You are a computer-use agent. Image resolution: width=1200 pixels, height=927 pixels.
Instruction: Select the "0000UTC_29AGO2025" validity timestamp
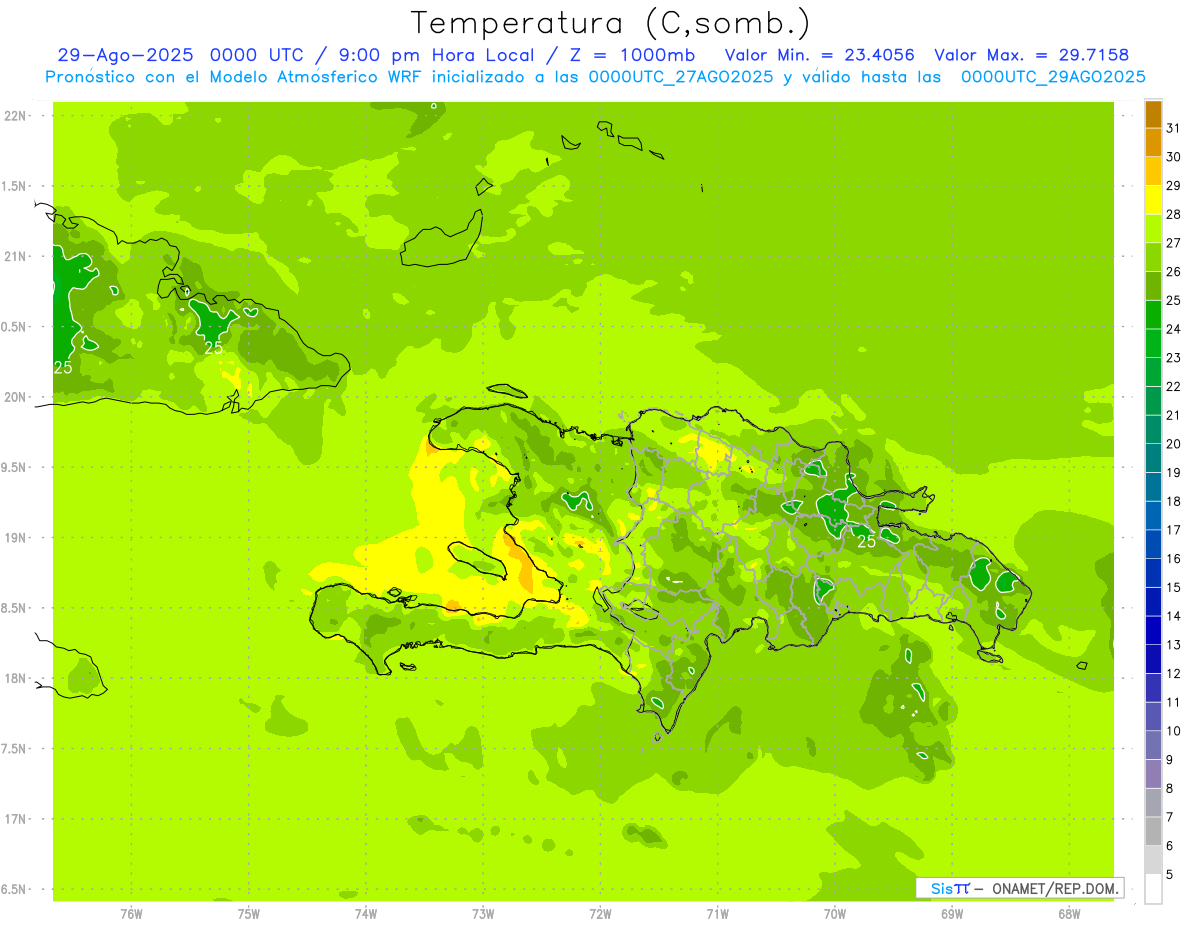pyautogui.click(x=1053, y=77)
